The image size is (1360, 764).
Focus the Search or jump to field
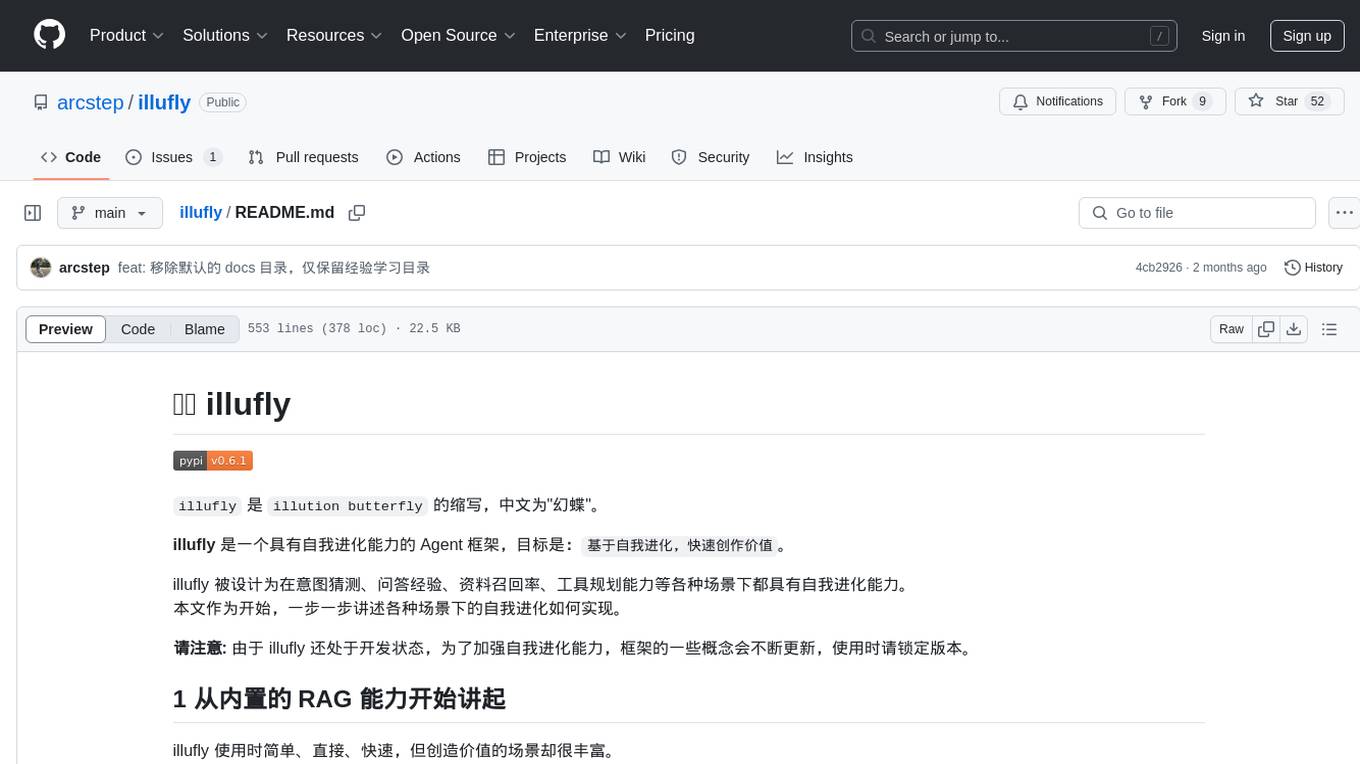(1012, 36)
